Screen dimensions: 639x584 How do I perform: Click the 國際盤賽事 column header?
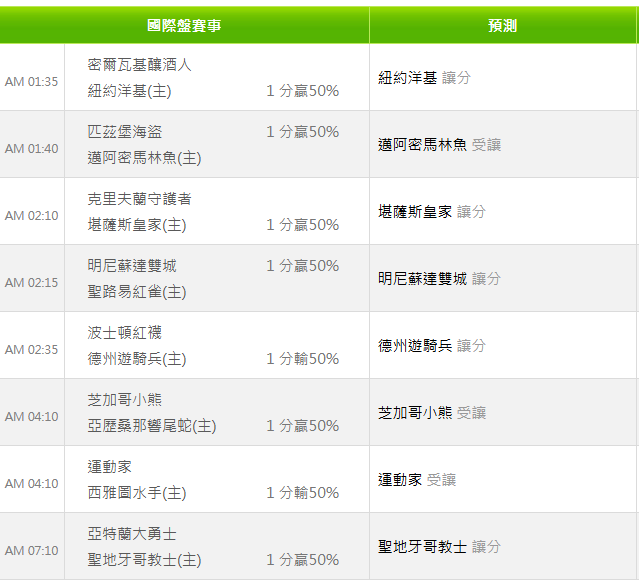pyautogui.click(x=184, y=25)
